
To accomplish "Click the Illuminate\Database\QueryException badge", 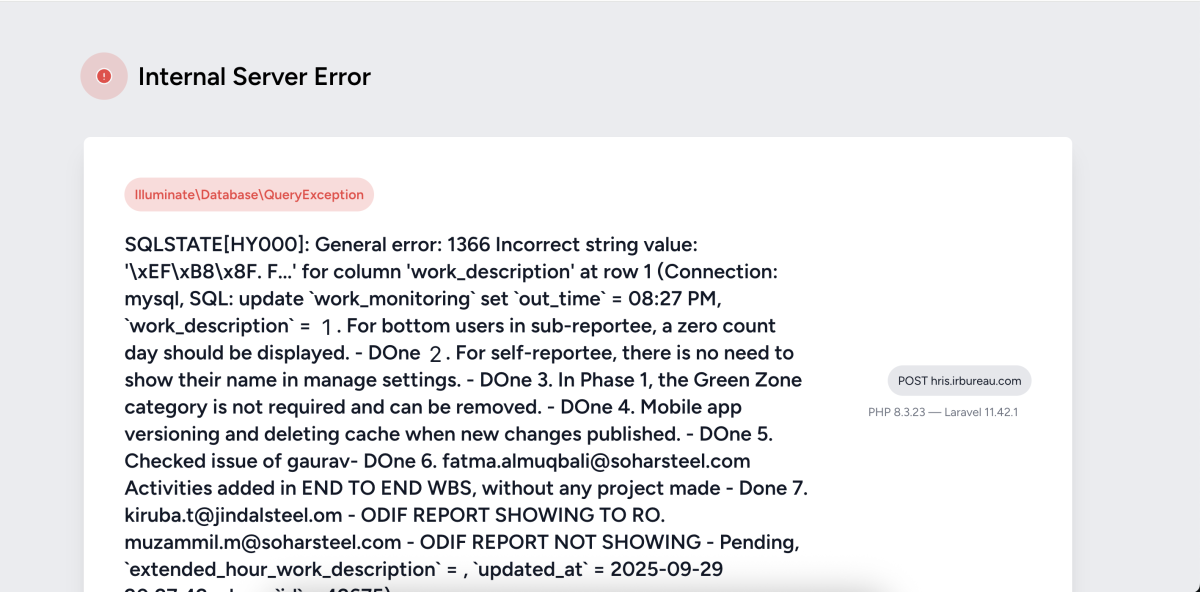I will pyautogui.click(x=249, y=195).
